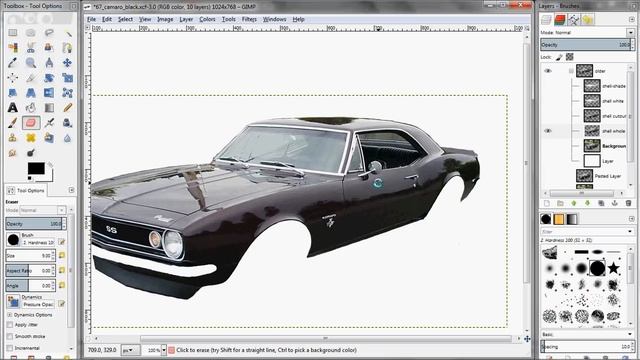Duplicate the selected layer button

click(601, 203)
